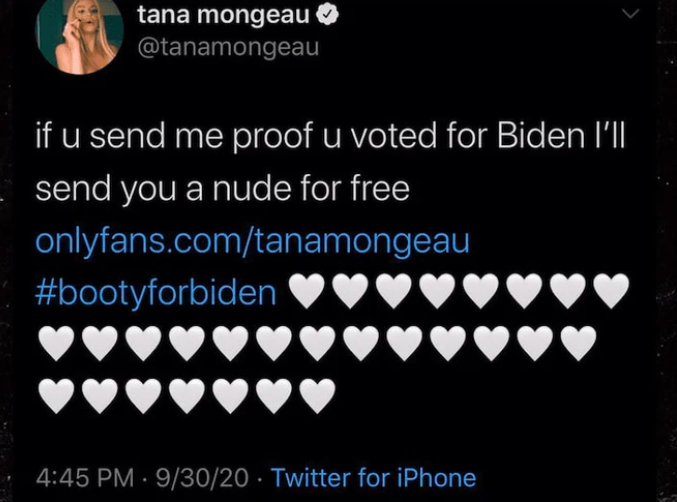Click the "send you a nude for free" line
This screenshot has height=502, width=677.
222,189
